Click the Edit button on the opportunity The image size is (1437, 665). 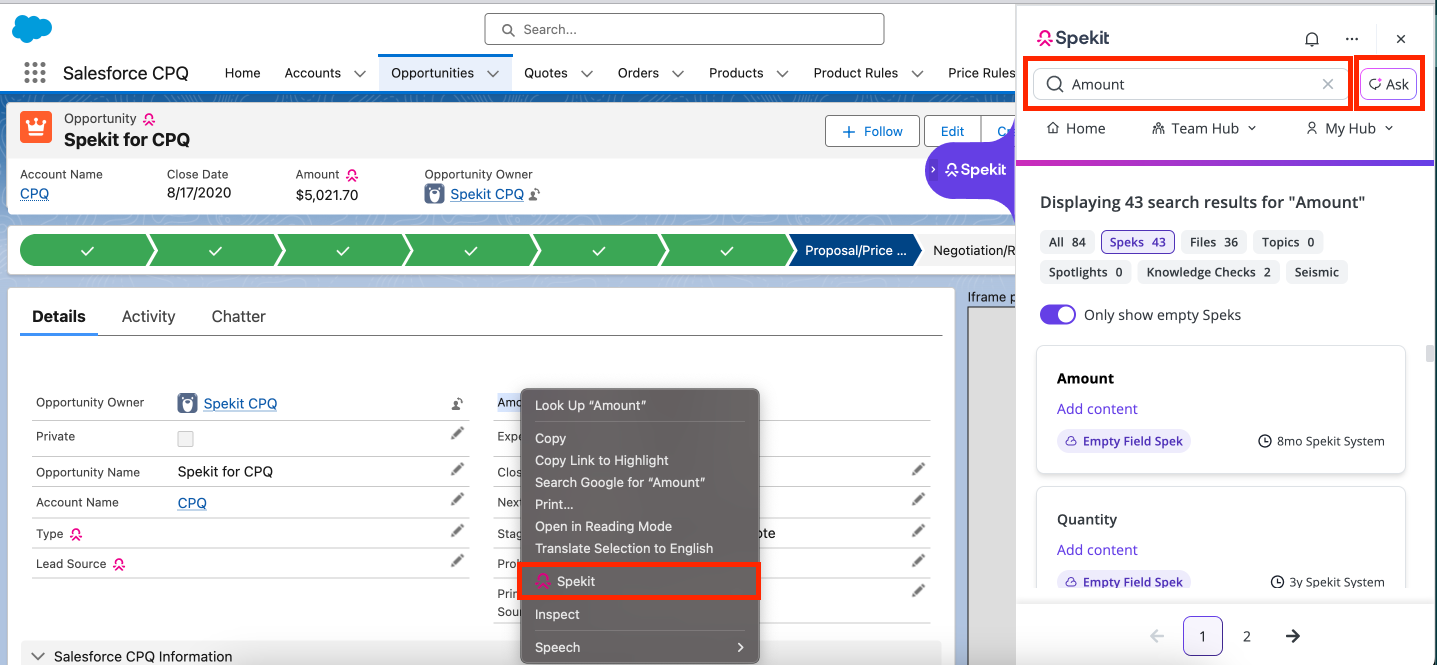952,131
